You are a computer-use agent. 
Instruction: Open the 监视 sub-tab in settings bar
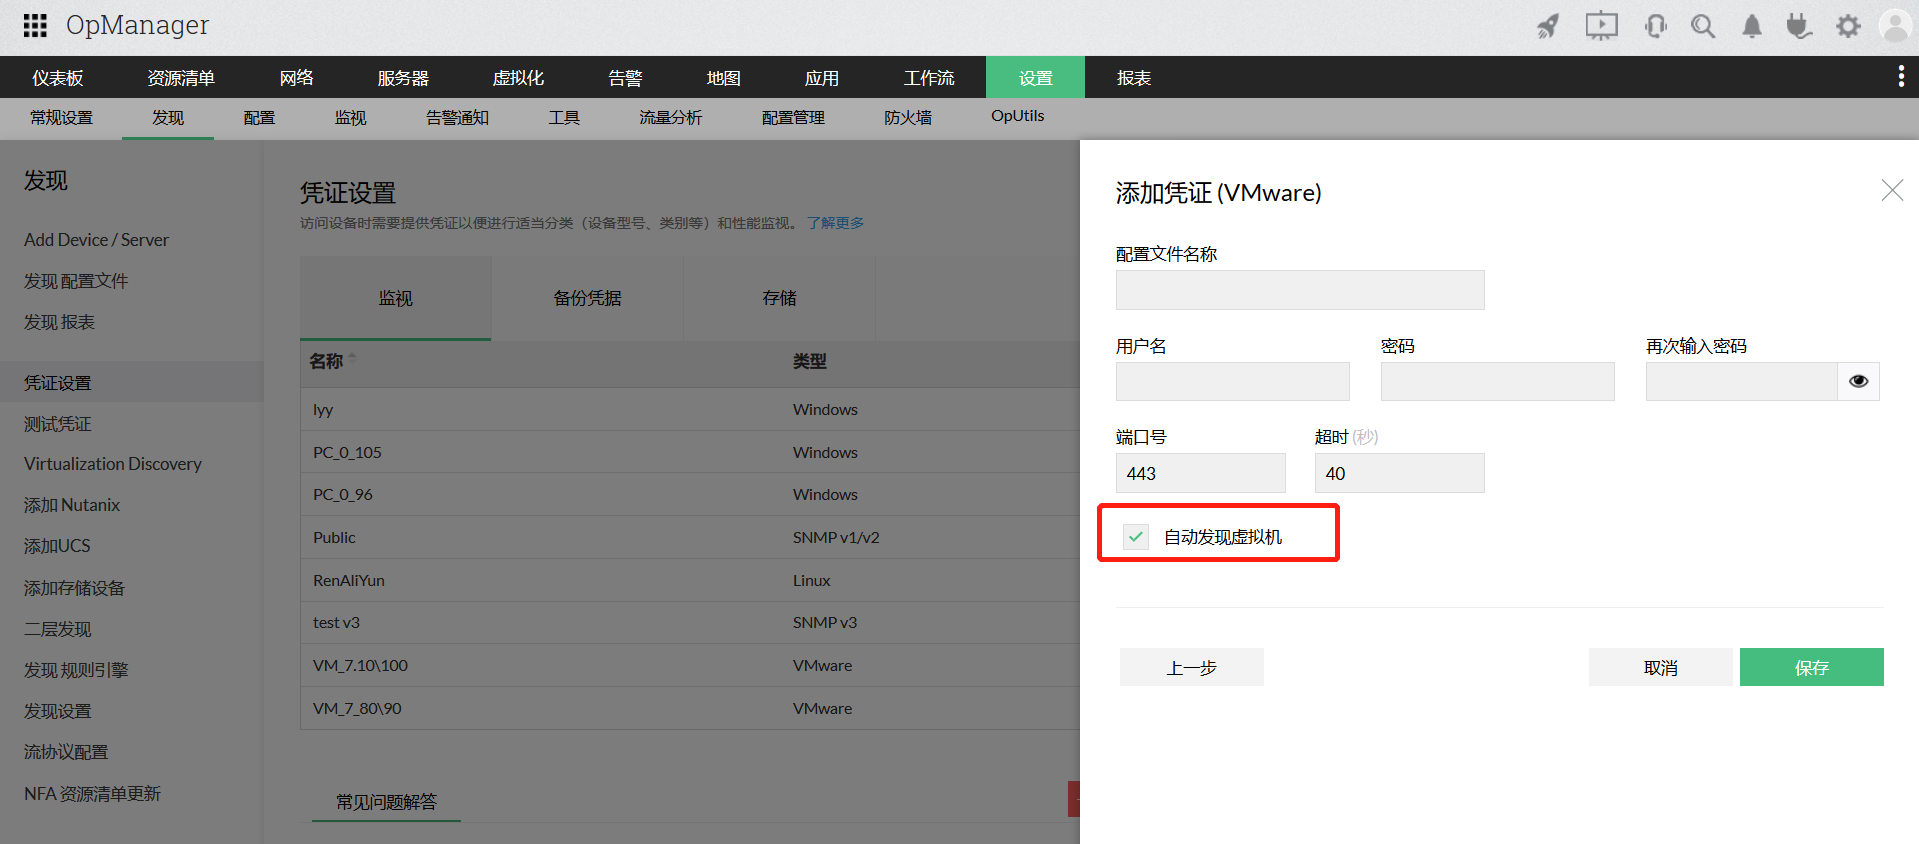click(350, 118)
